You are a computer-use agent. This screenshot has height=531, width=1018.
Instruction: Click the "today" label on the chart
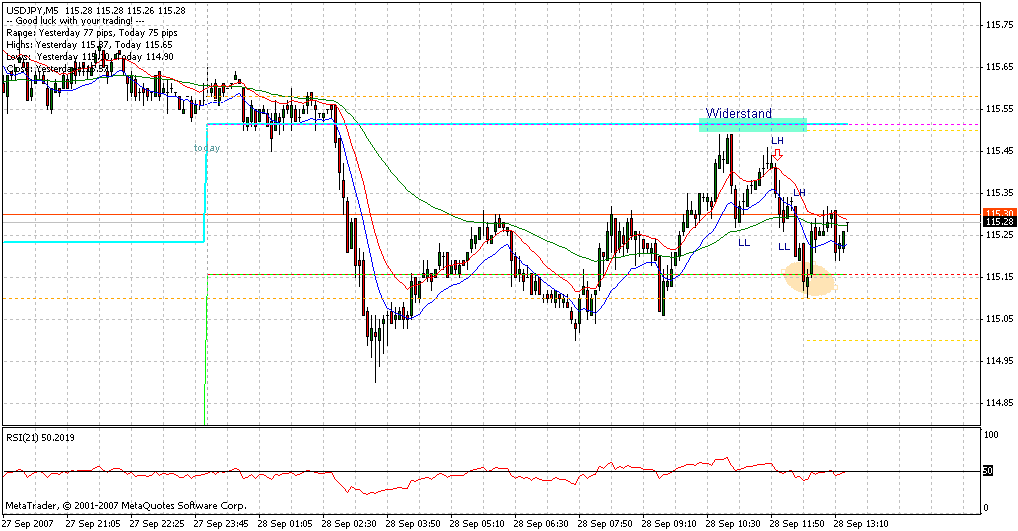(x=207, y=148)
